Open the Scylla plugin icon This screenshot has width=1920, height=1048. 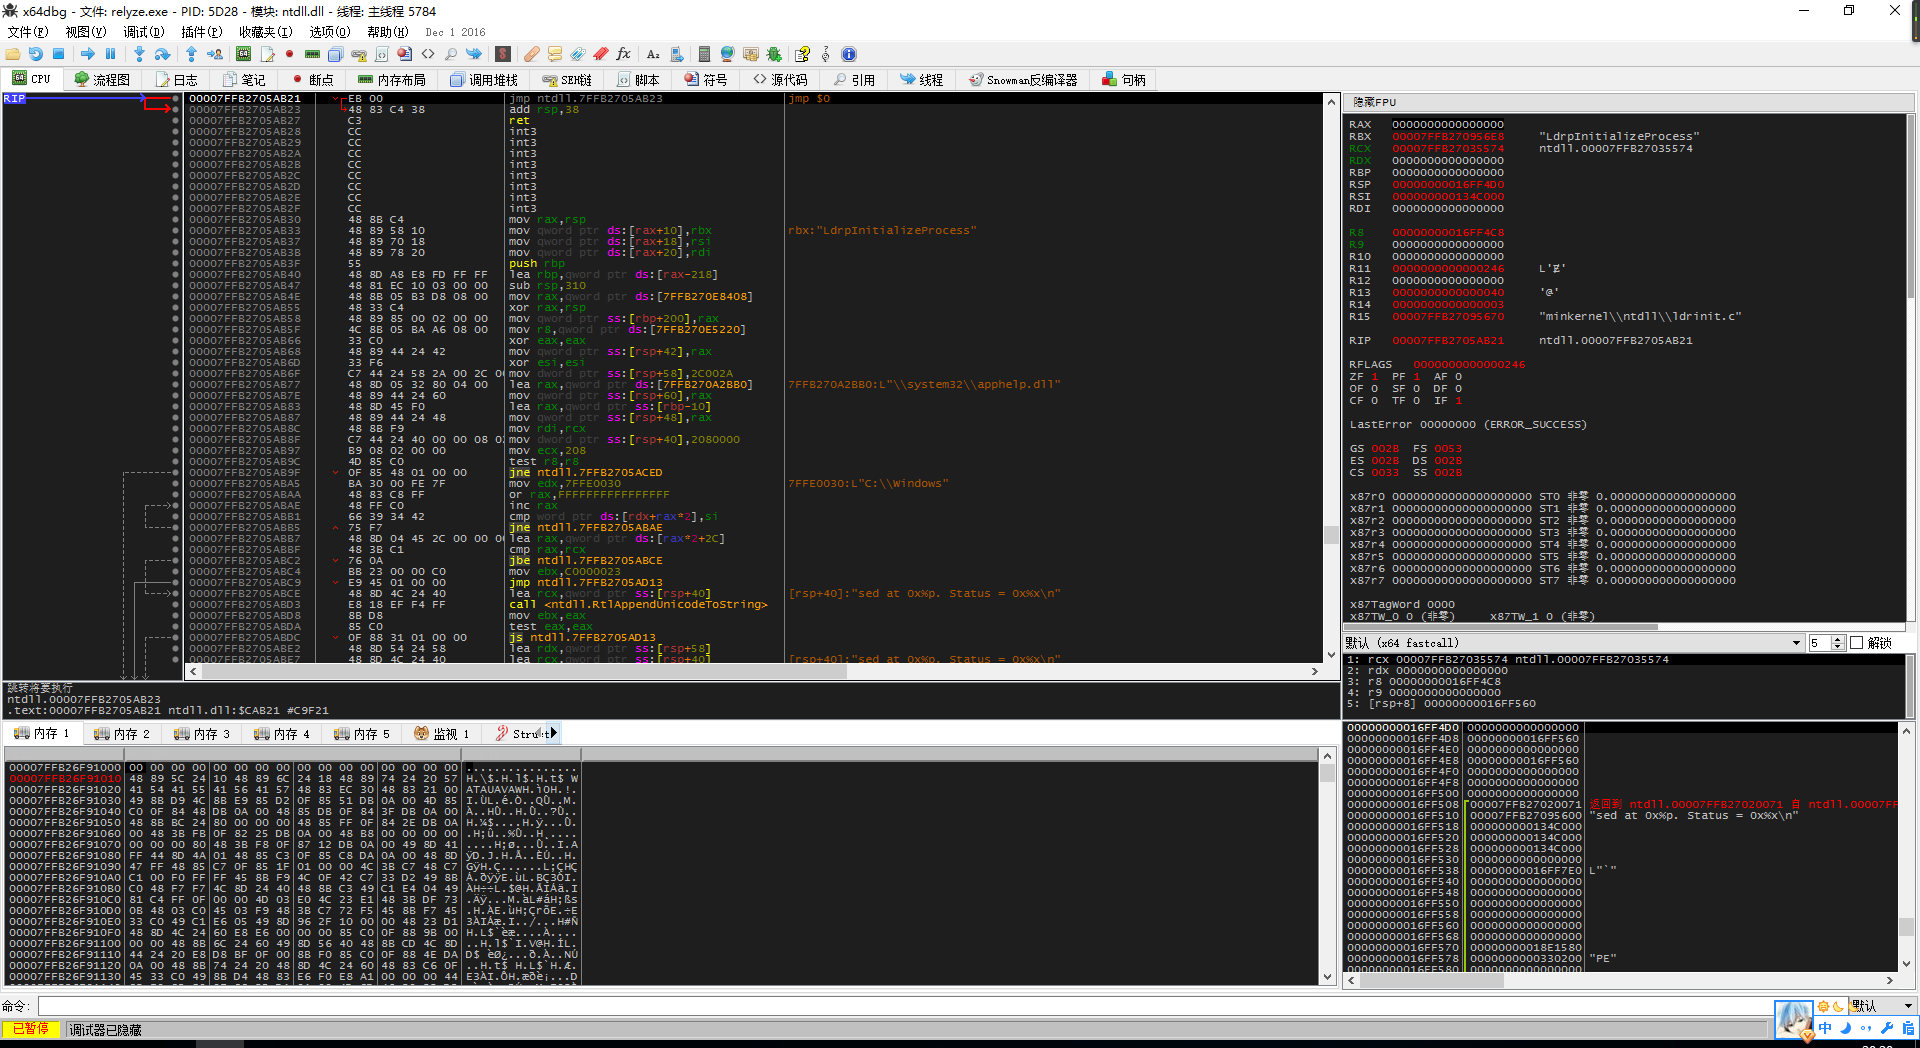tap(503, 54)
